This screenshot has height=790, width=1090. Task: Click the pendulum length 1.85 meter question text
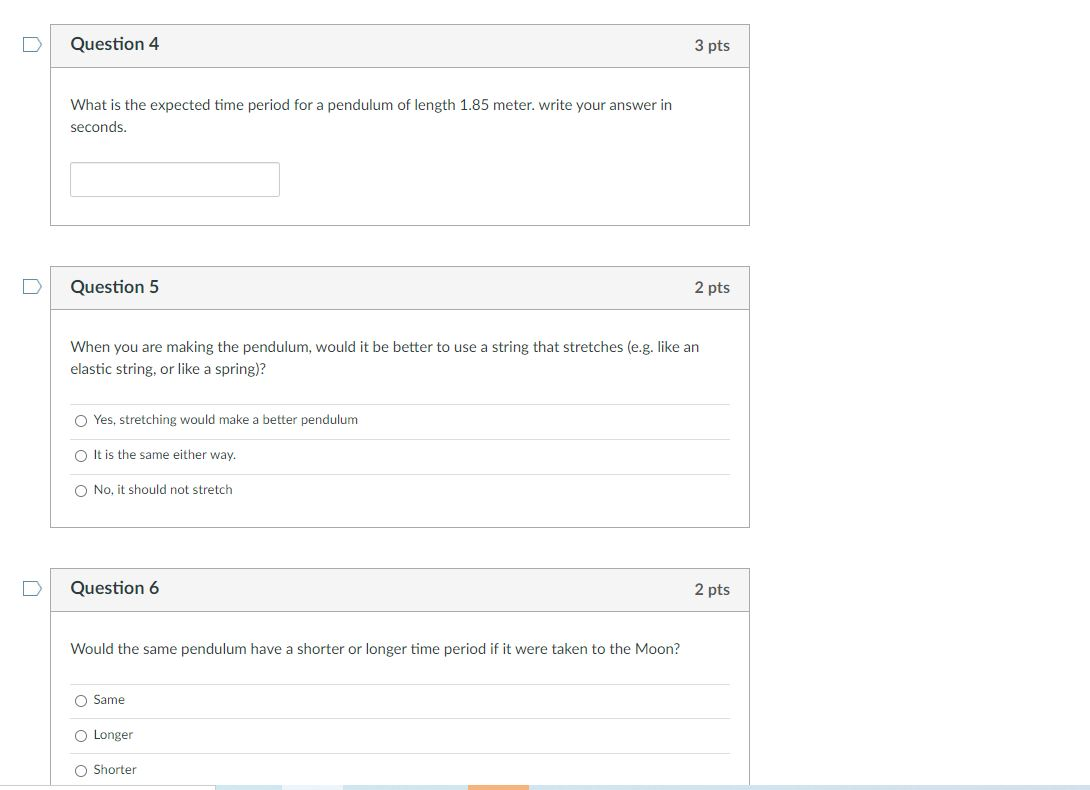(x=371, y=115)
